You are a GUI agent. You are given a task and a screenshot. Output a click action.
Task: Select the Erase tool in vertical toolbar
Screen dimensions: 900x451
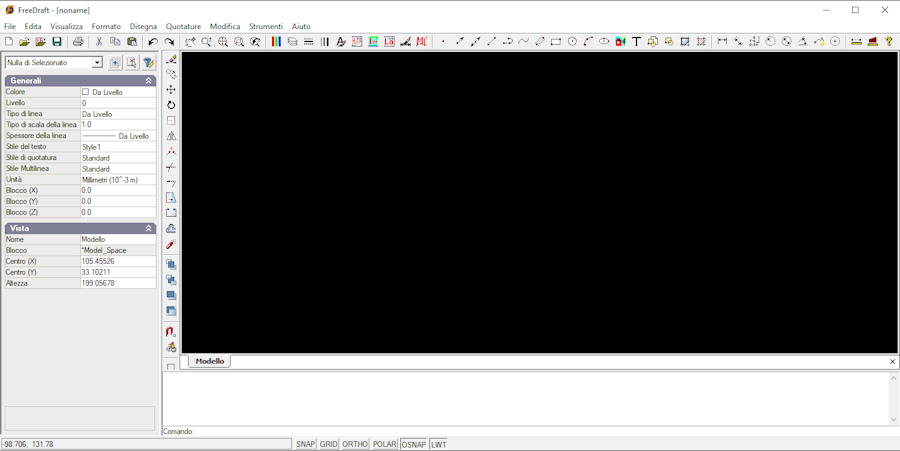pyautogui.click(x=171, y=59)
